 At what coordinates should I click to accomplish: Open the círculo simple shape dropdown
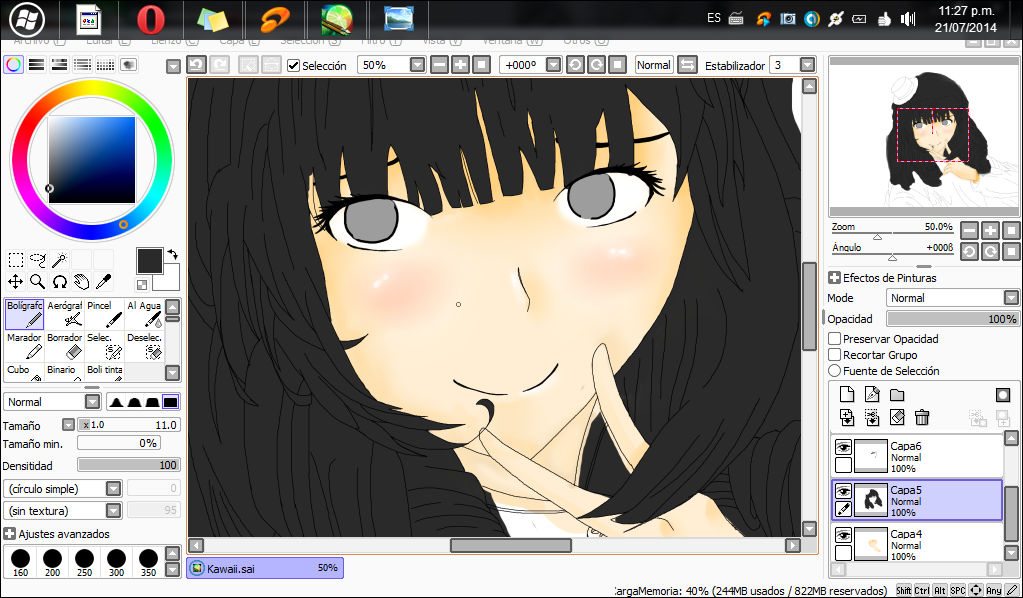114,488
